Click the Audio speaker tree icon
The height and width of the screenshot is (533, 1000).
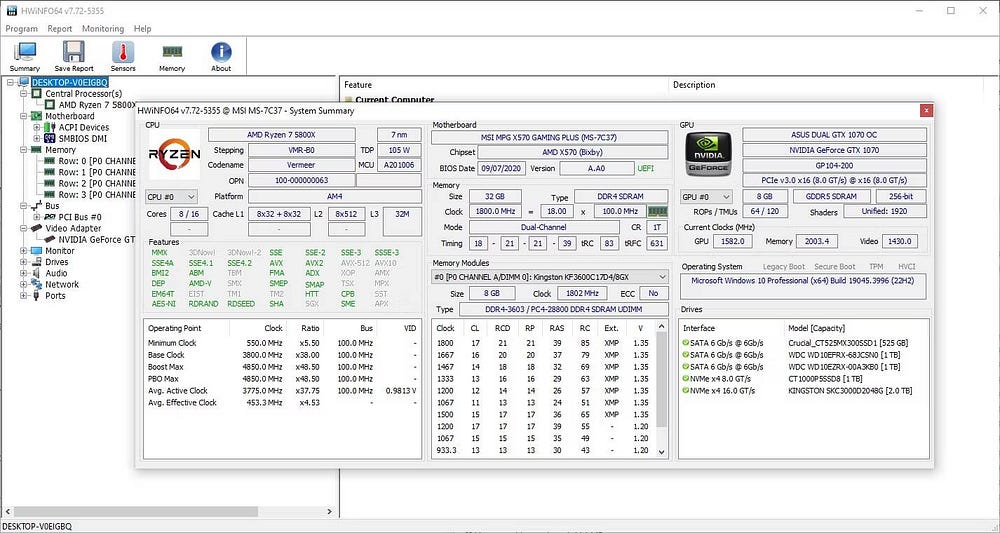(37, 274)
